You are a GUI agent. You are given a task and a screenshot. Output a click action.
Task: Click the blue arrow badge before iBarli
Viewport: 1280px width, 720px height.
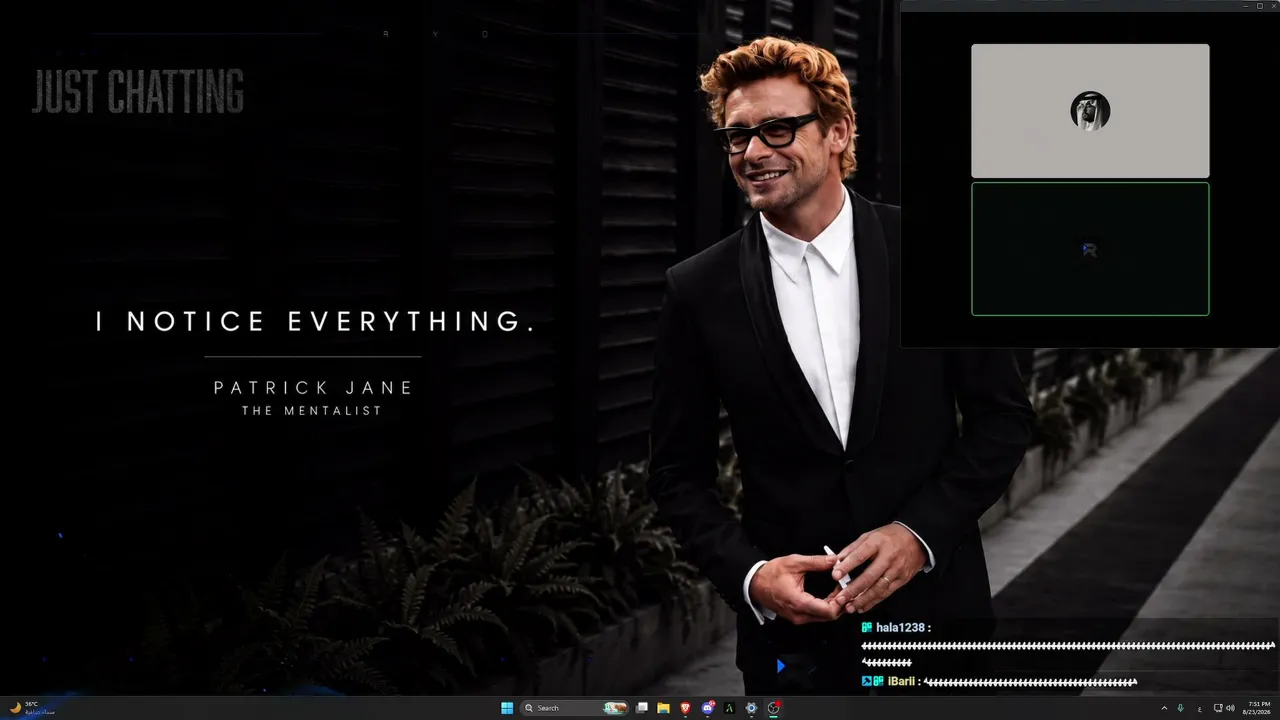click(x=867, y=682)
